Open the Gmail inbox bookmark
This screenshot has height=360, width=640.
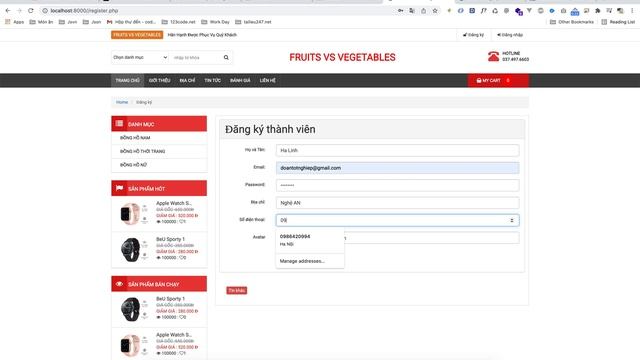pos(131,22)
